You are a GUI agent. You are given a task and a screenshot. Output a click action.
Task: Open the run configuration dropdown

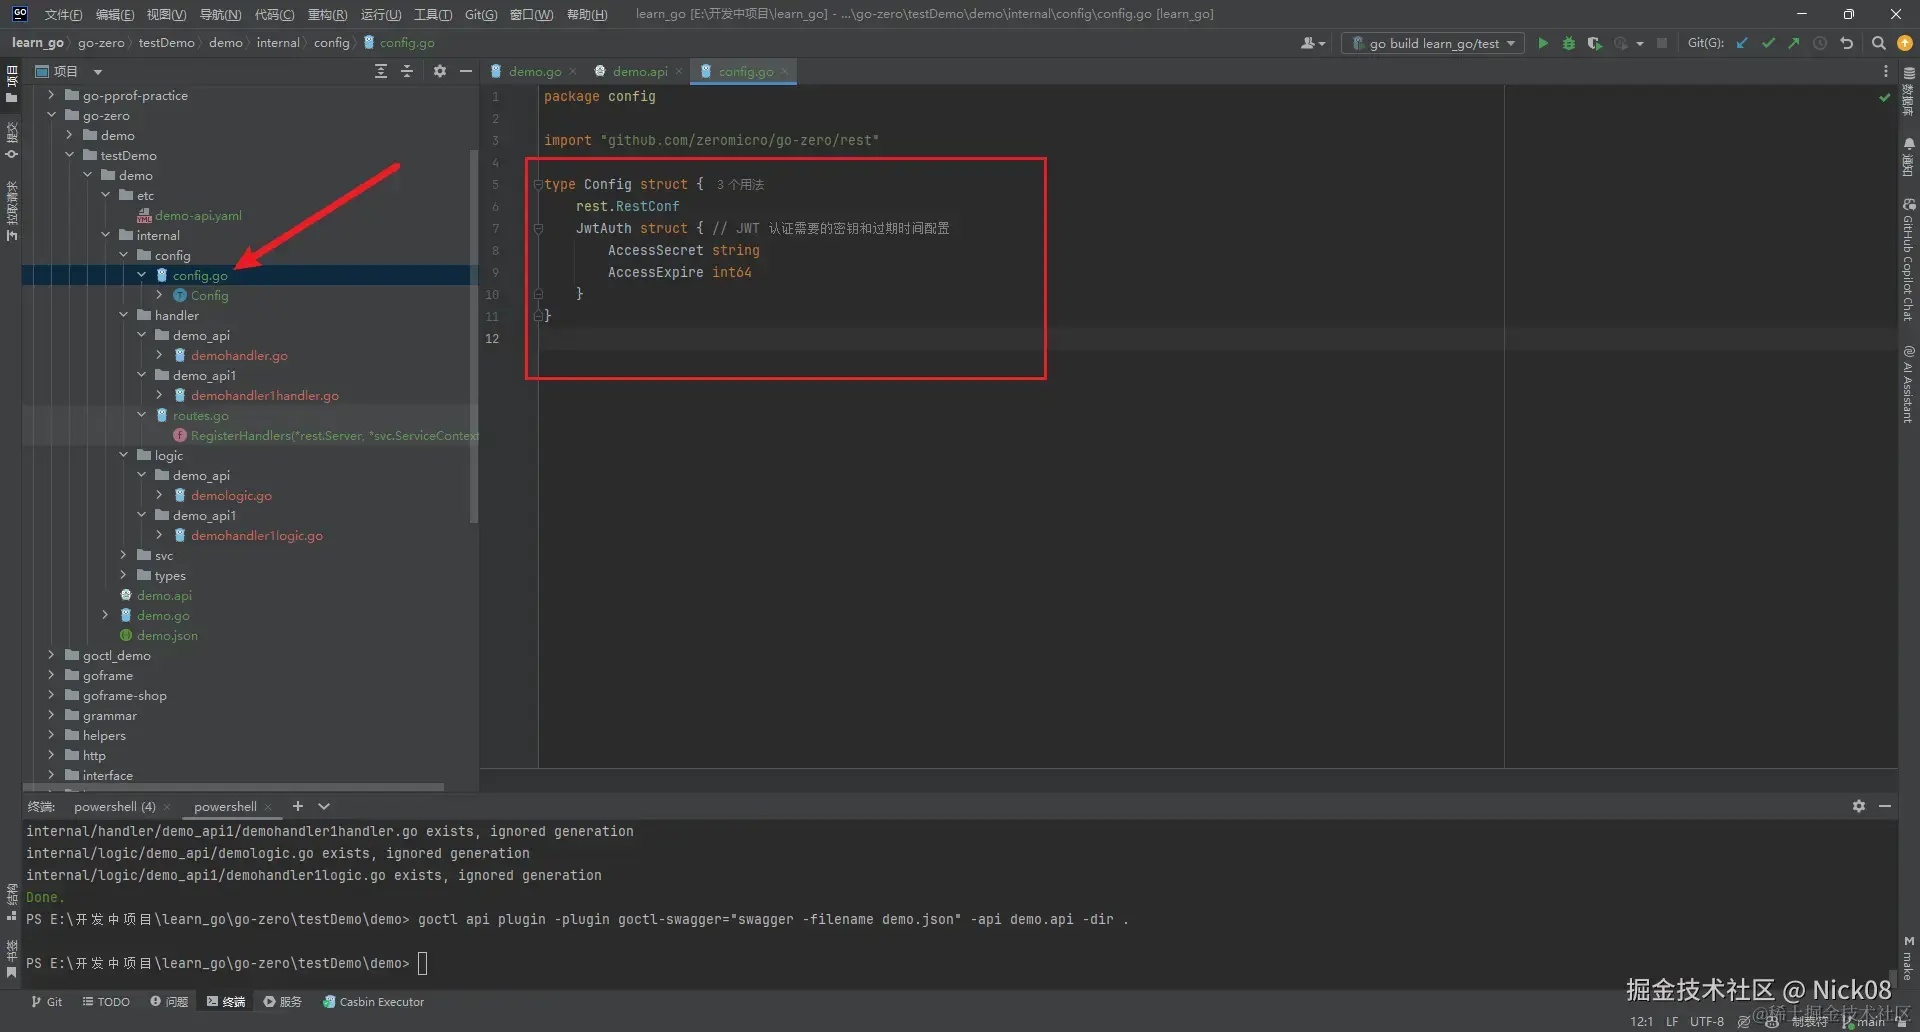point(1433,43)
